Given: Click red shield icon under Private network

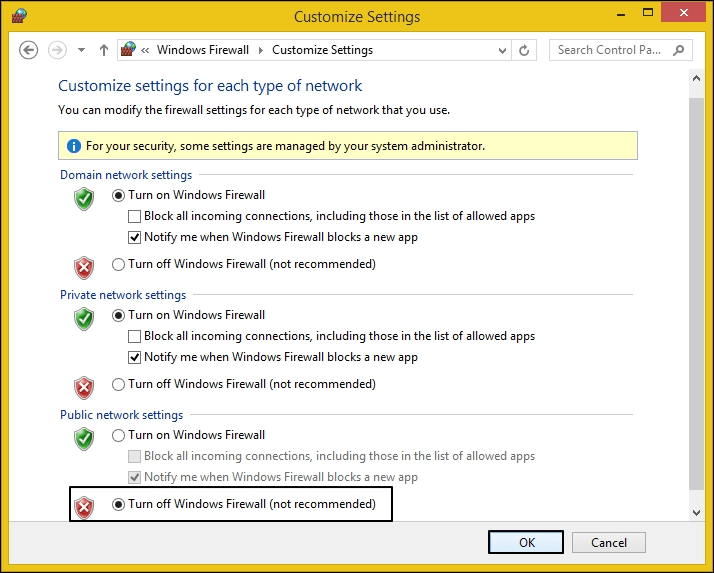Looking at the screenshot, I should [84, 388].
